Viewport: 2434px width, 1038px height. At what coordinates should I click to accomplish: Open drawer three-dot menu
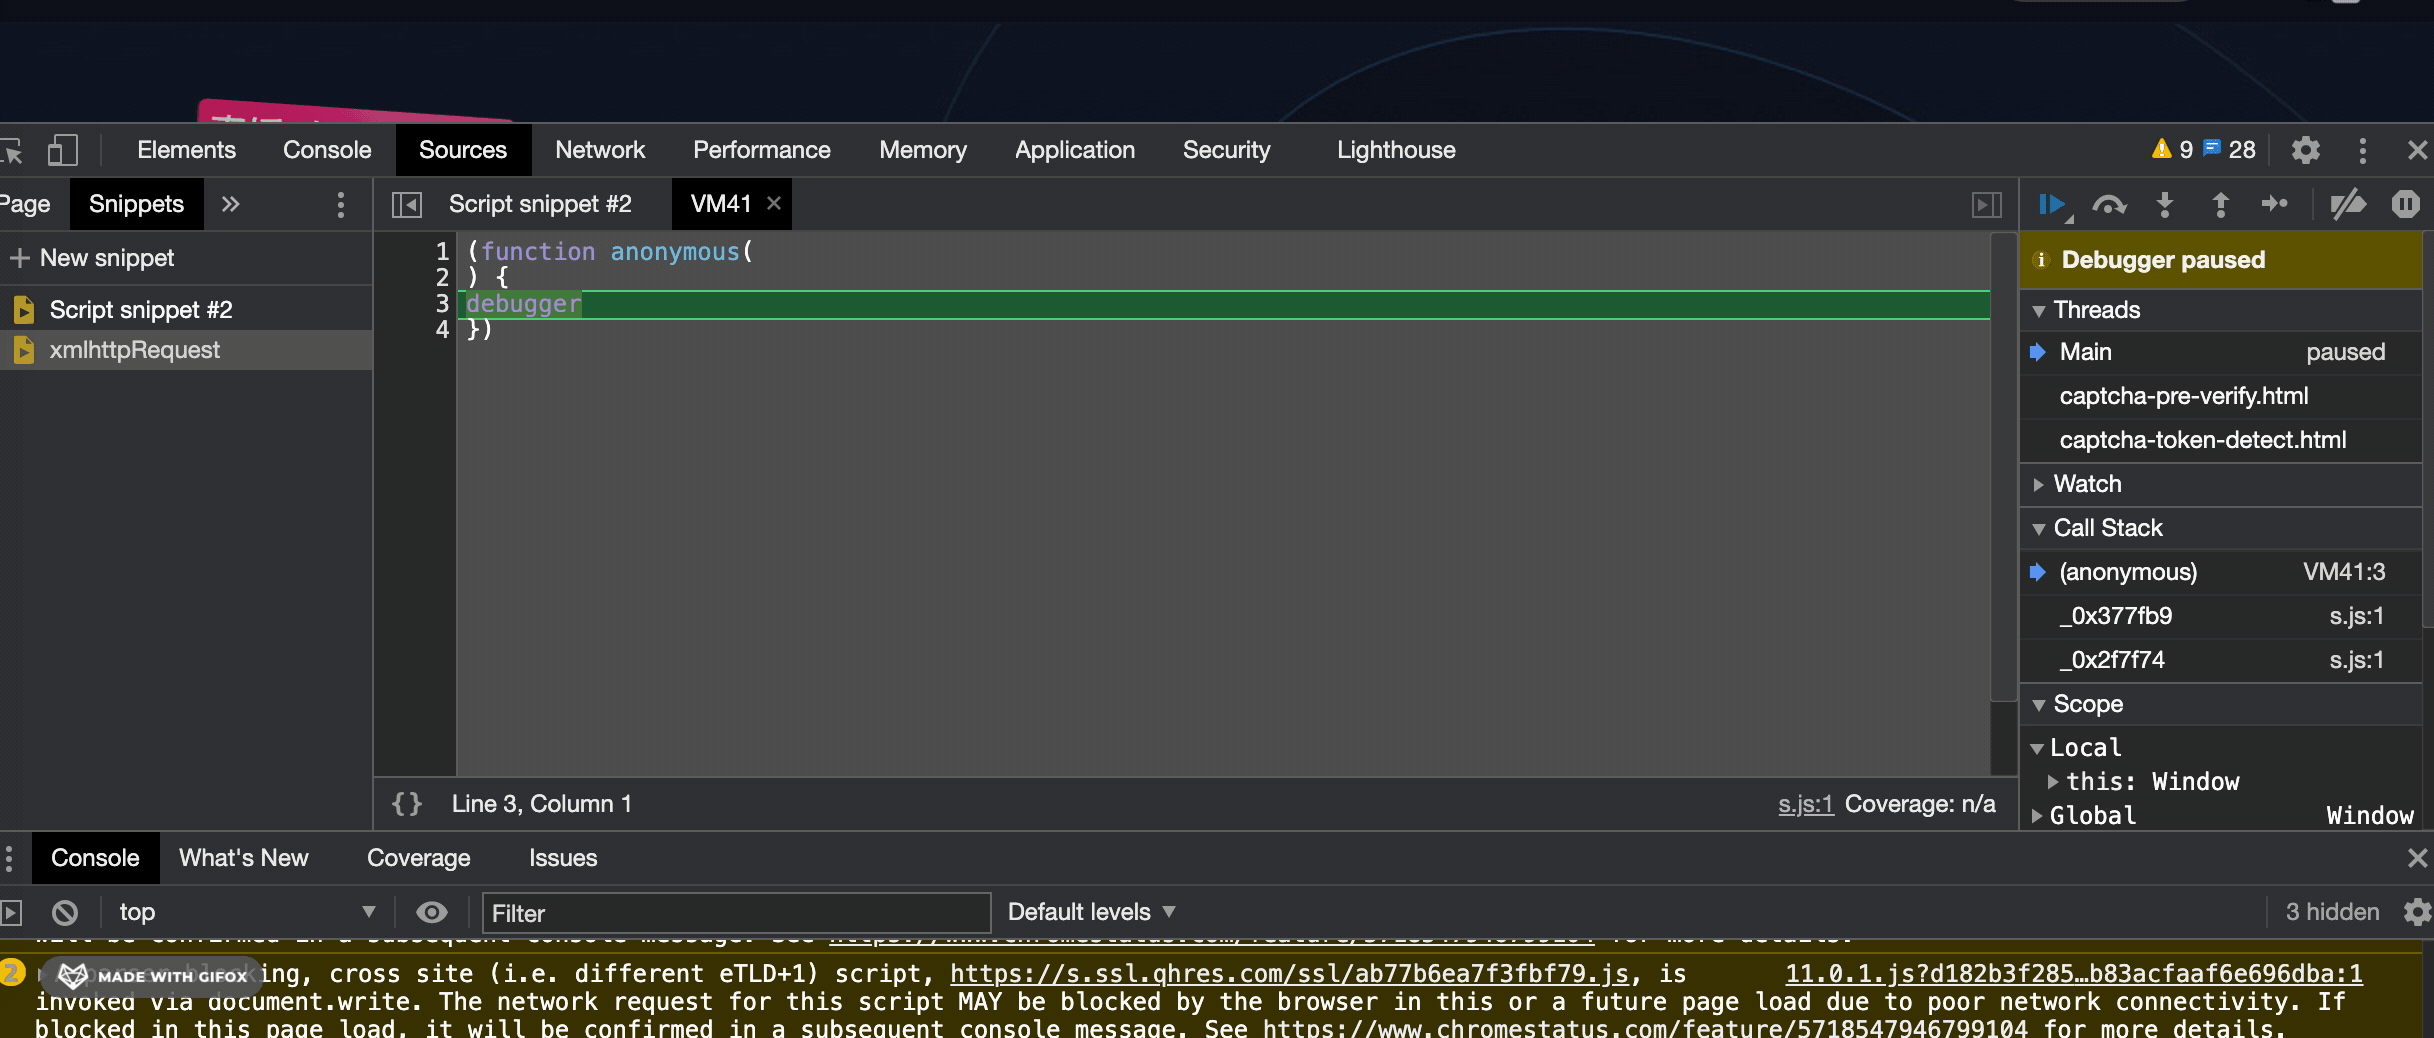tap(9, 858)
